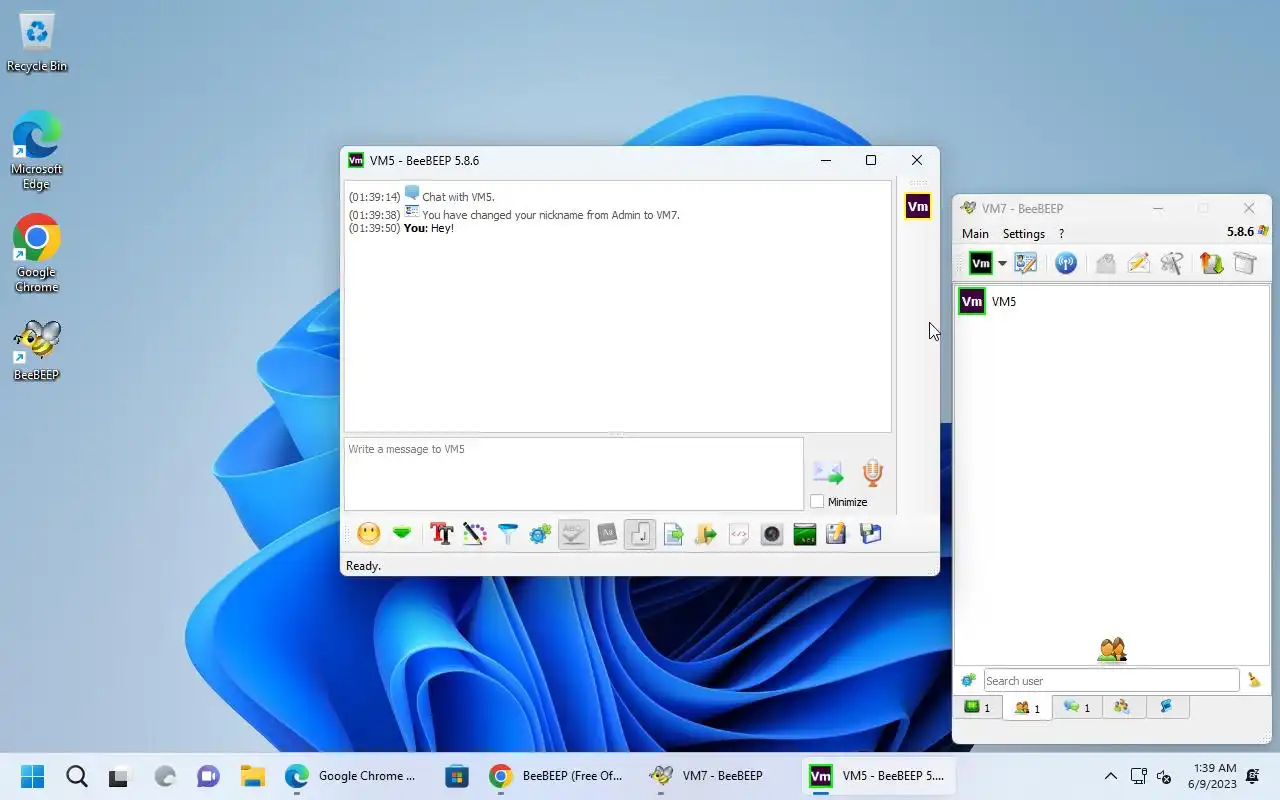Viewport: 1280px width, 800px height.
Task: Click the blue funnel filter icon
Action: click(508, 534)
